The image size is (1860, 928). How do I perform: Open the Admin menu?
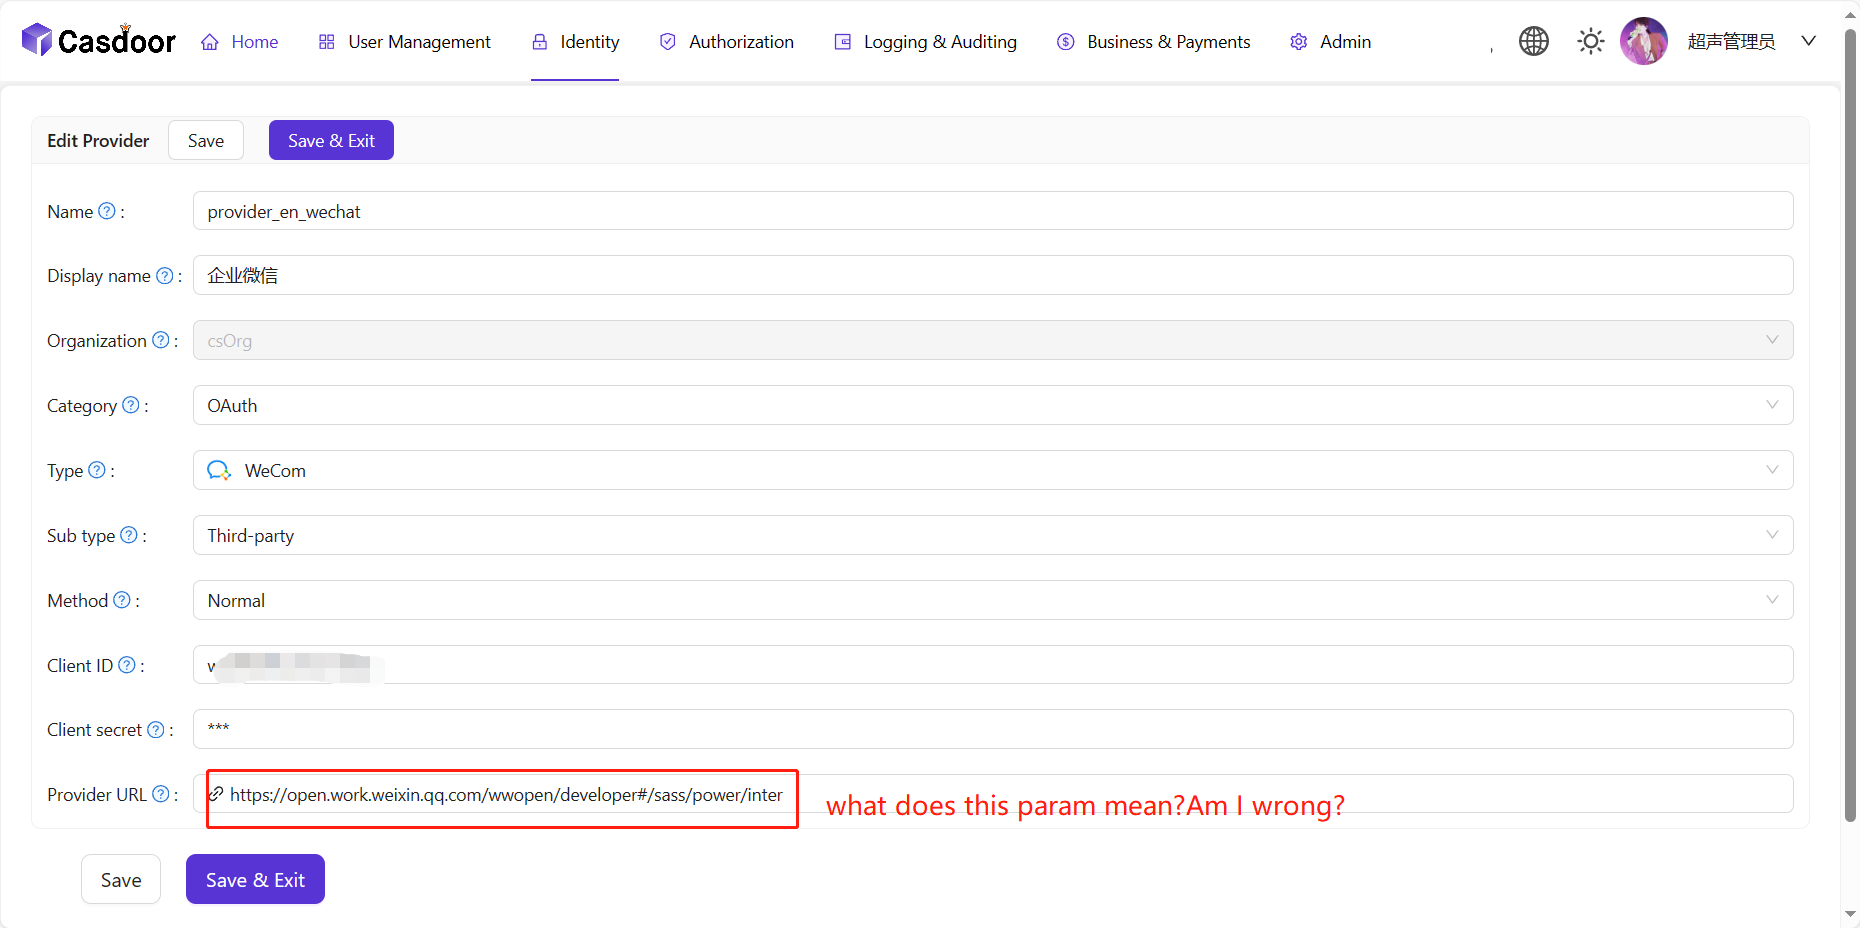tap(1331, 41)
